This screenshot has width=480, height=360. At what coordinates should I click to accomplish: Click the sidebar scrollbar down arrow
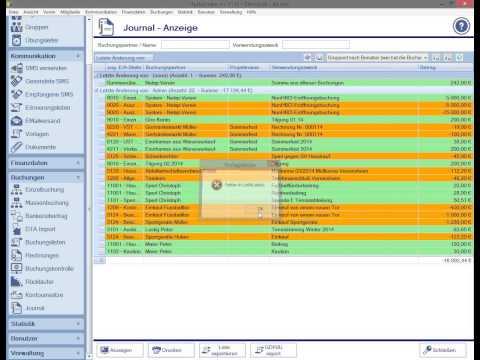89,356
